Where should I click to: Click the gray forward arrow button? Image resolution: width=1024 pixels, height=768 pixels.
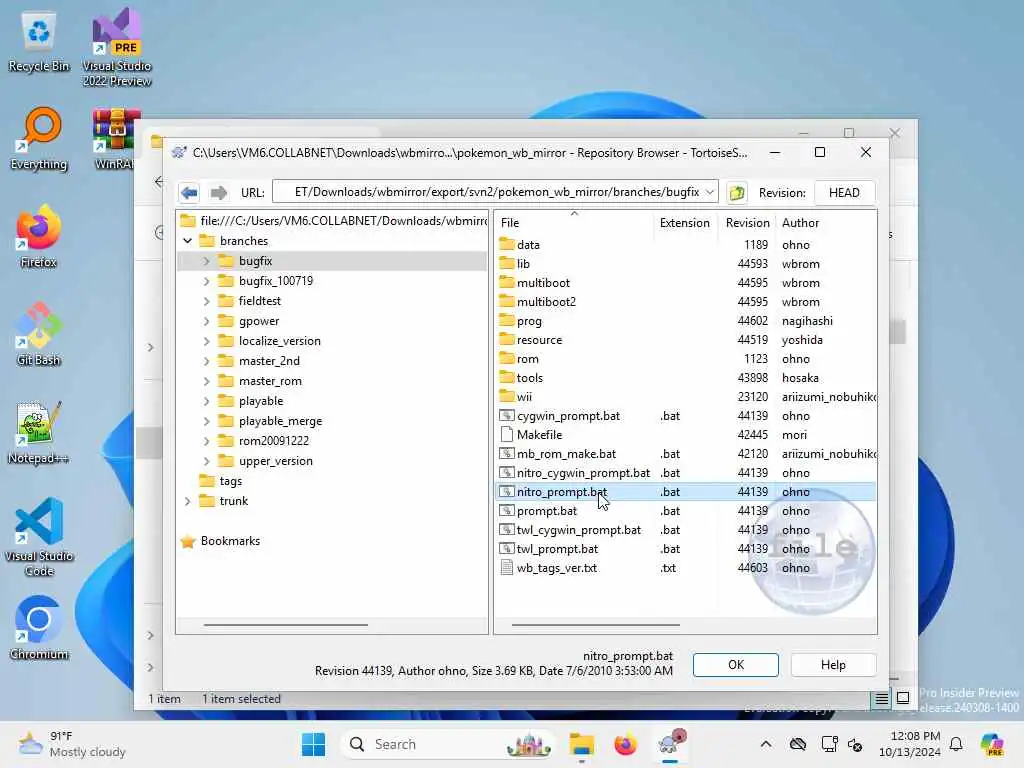(x=219, y=193)
